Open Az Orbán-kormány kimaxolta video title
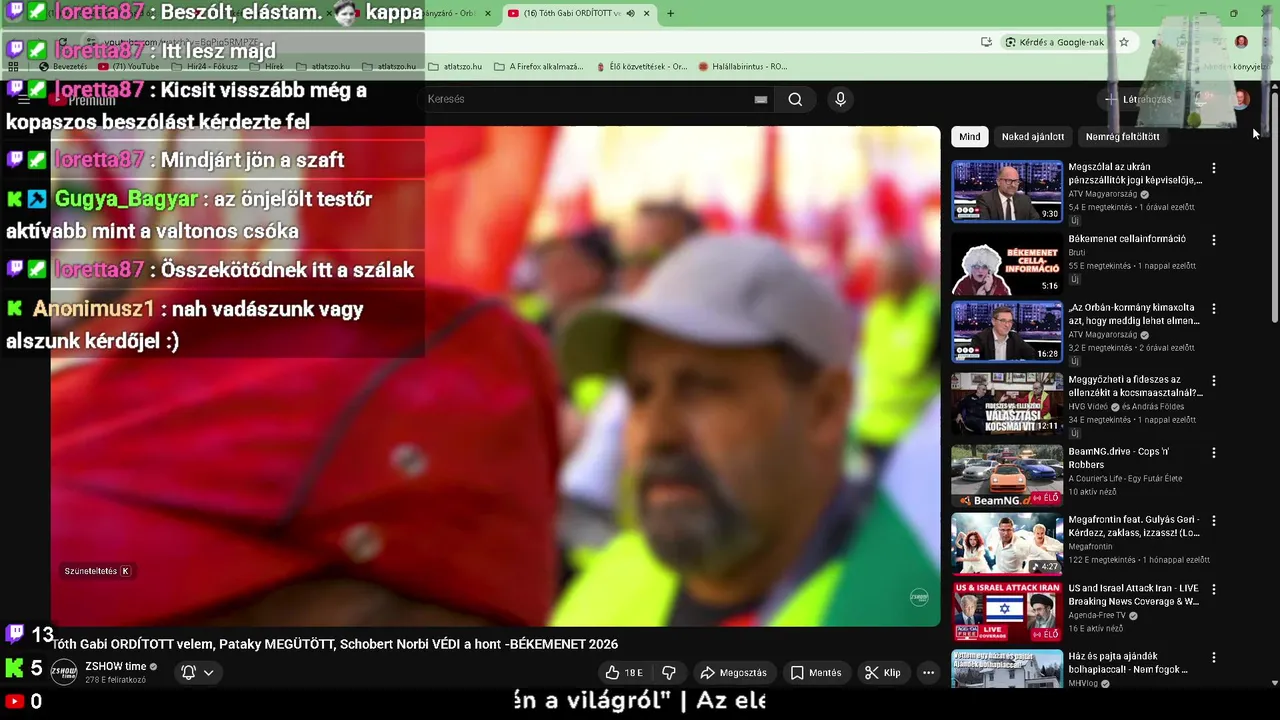This screenshot has width=1280, height=720. click(1134, 314)
